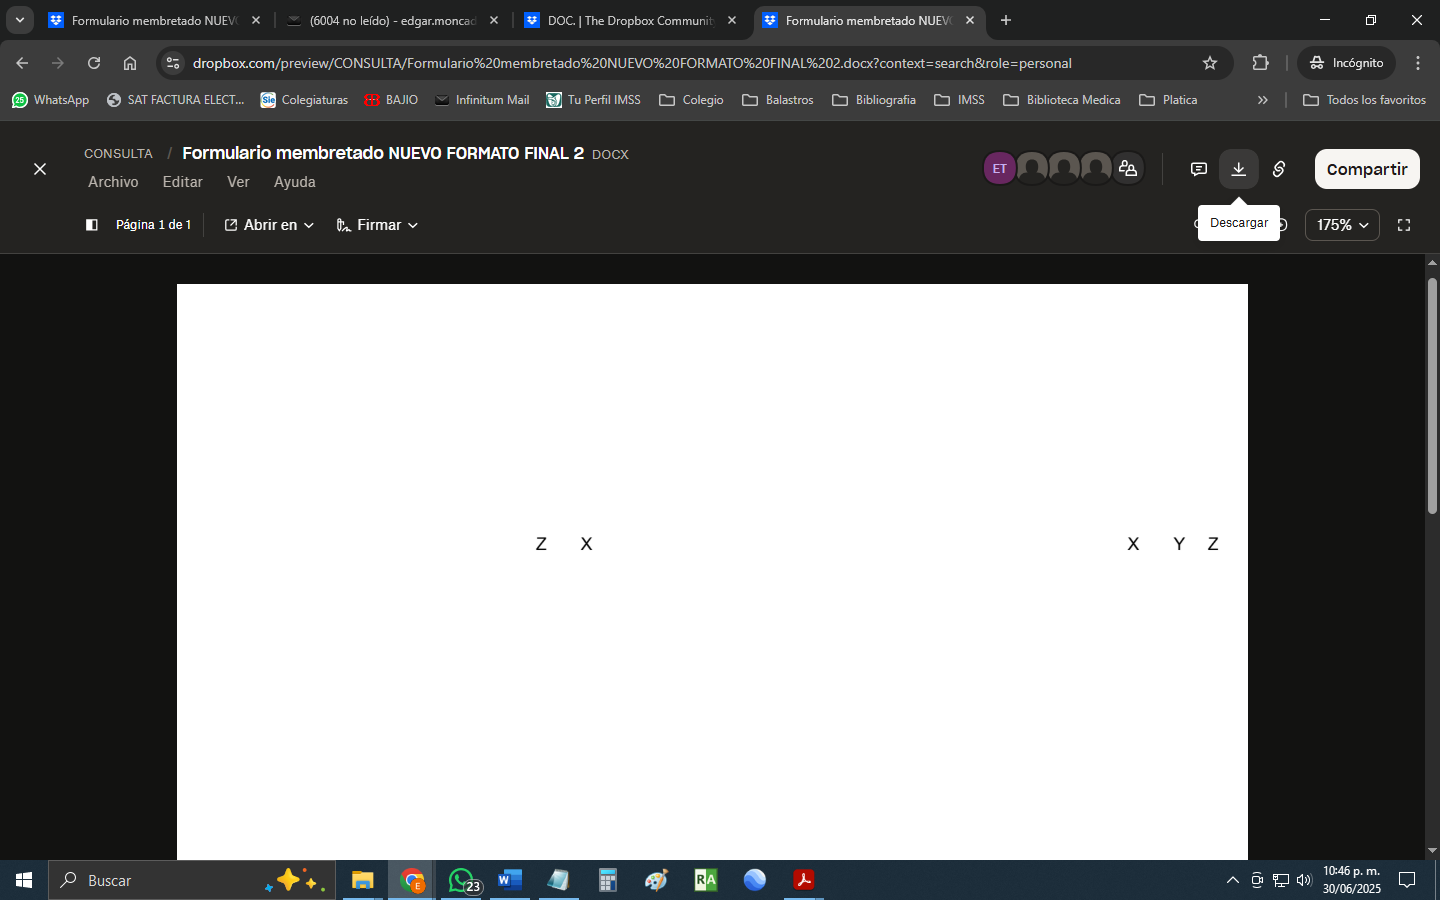The image size is (1440, 900).
Task: Enter full screen preview mode
Action: tap(1404, 225)
